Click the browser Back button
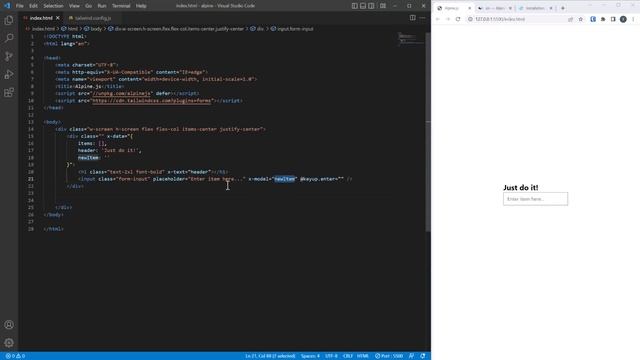 coord(438,19)
